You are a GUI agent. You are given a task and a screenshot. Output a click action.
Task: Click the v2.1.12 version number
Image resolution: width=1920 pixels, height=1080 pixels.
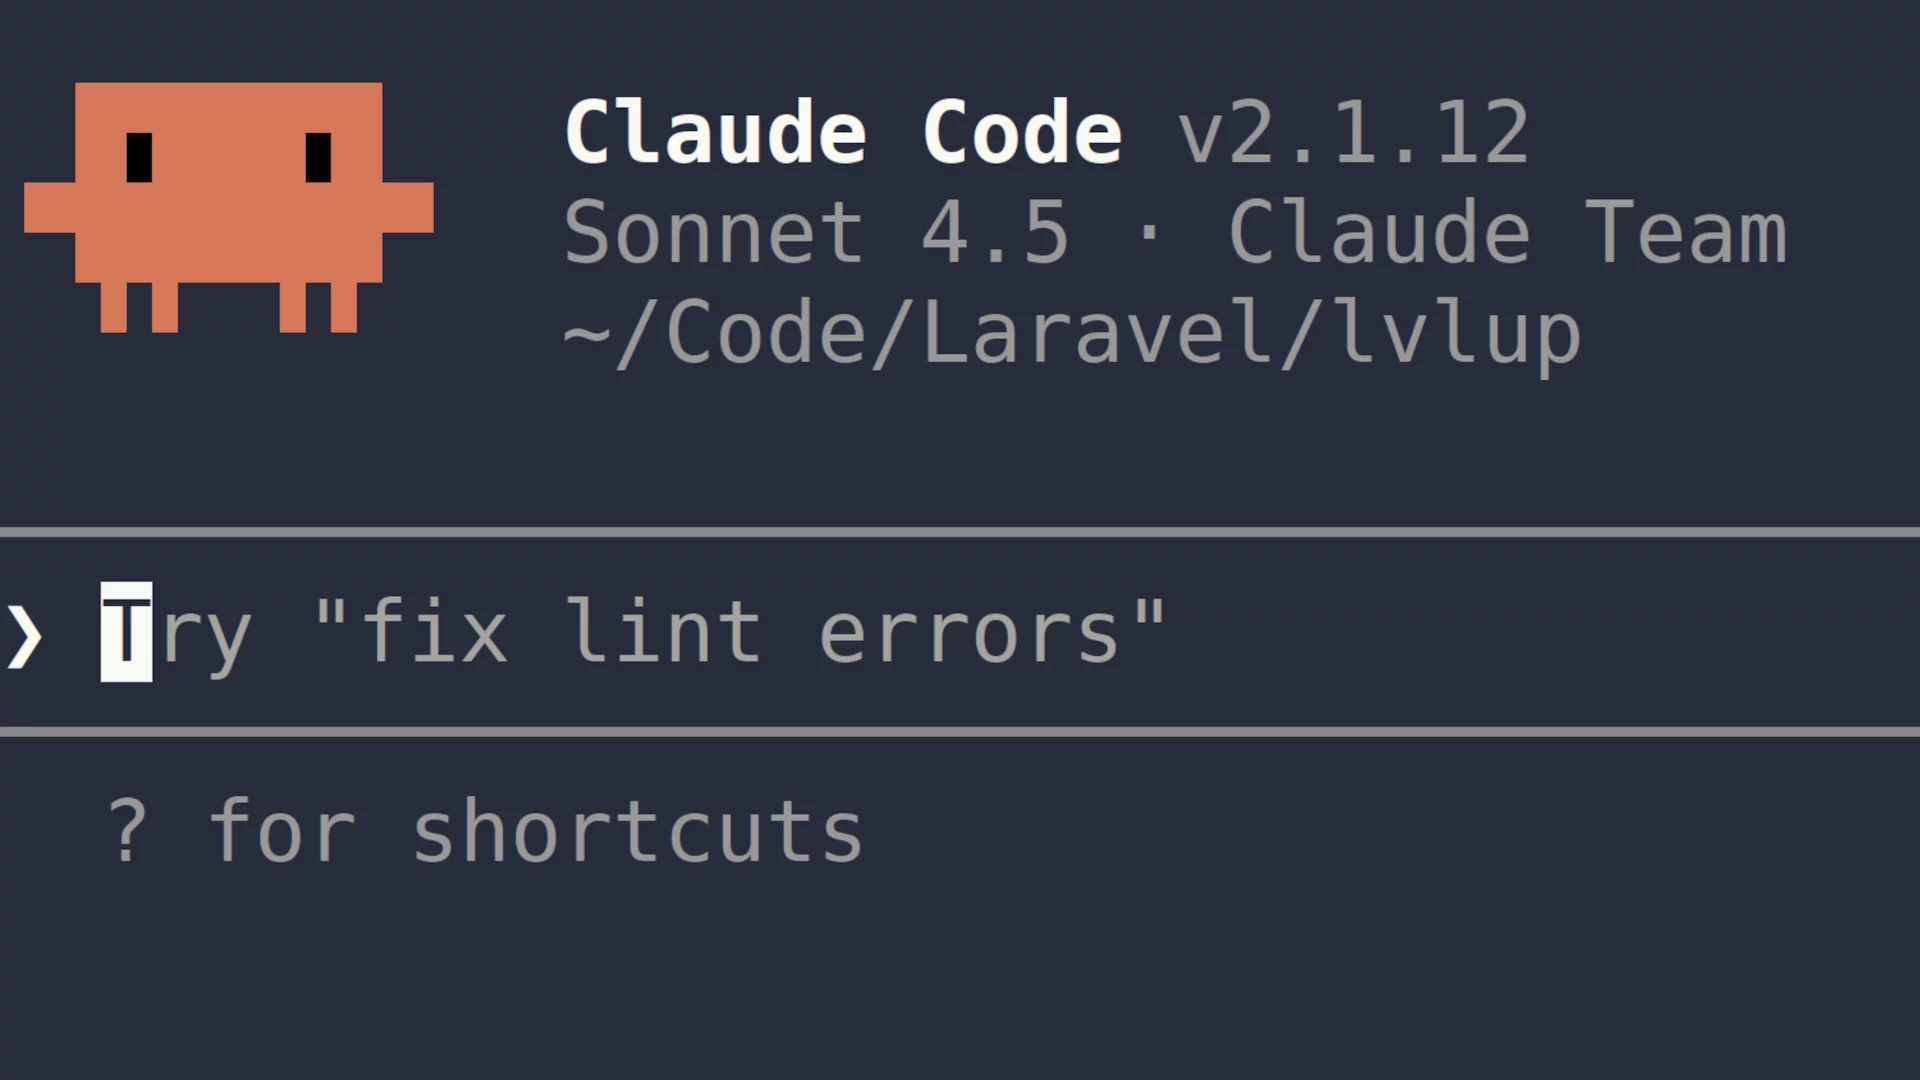coord(1353,133)
